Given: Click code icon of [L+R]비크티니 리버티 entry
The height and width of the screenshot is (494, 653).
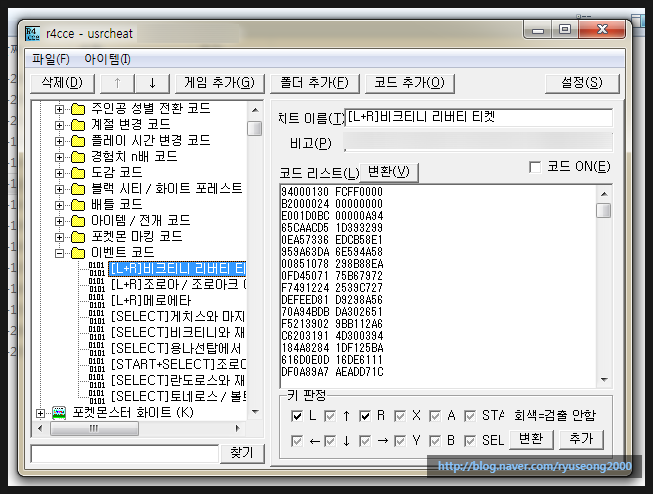Looking at the screenshot, I should tap(97, 269).
